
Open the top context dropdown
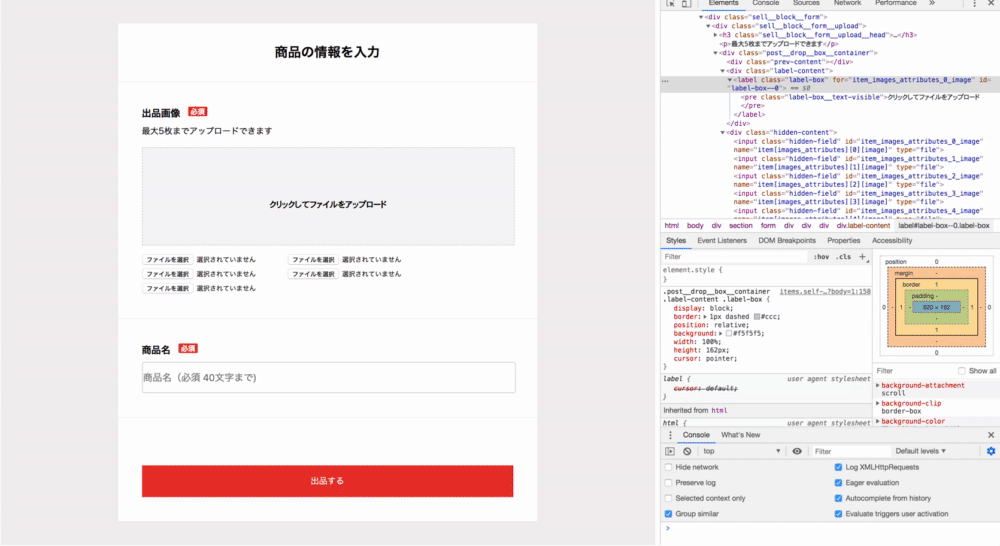point(741,451)
